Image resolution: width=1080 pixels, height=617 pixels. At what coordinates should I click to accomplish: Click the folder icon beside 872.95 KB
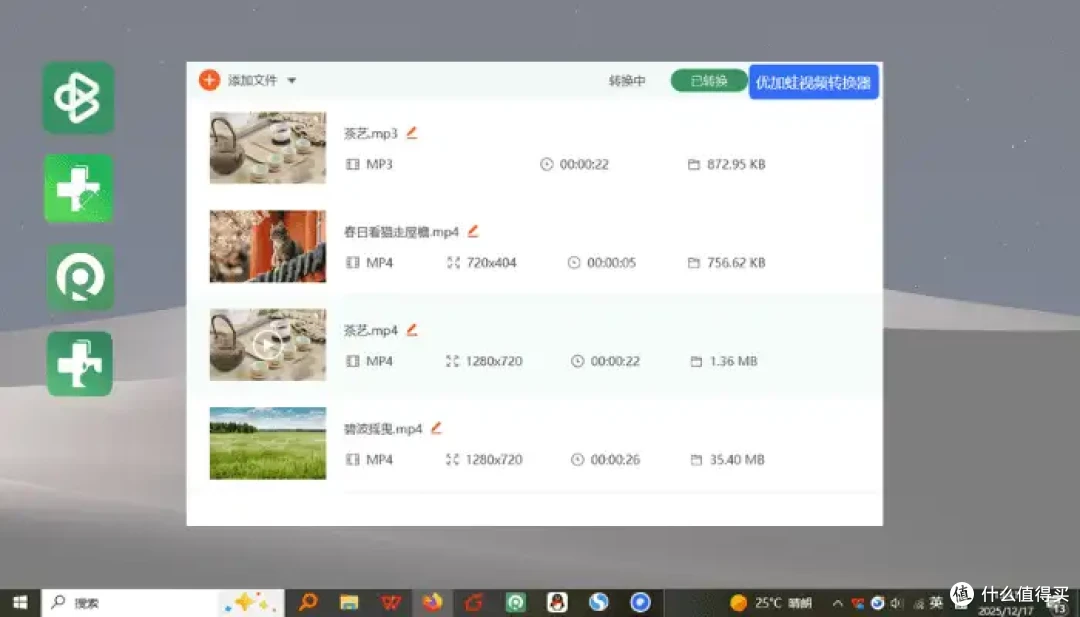(694, 164)
